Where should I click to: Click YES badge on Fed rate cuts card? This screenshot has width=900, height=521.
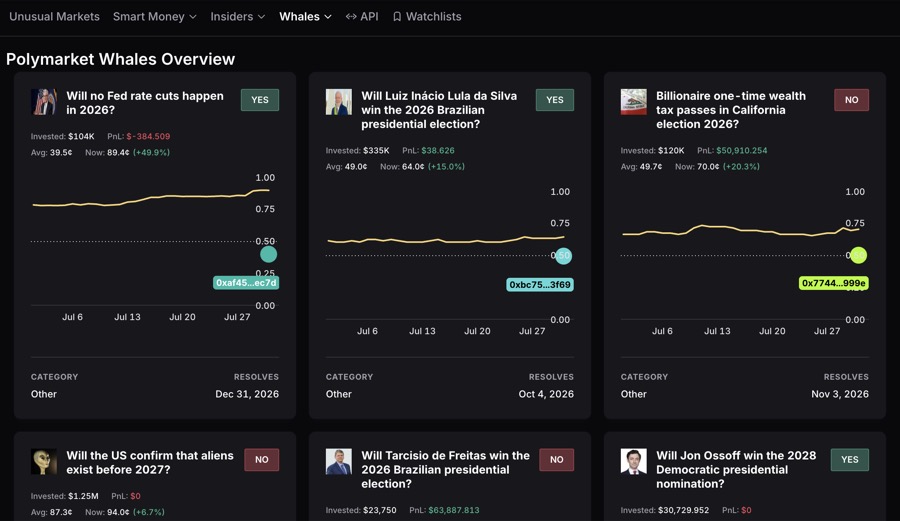(260, 100)
